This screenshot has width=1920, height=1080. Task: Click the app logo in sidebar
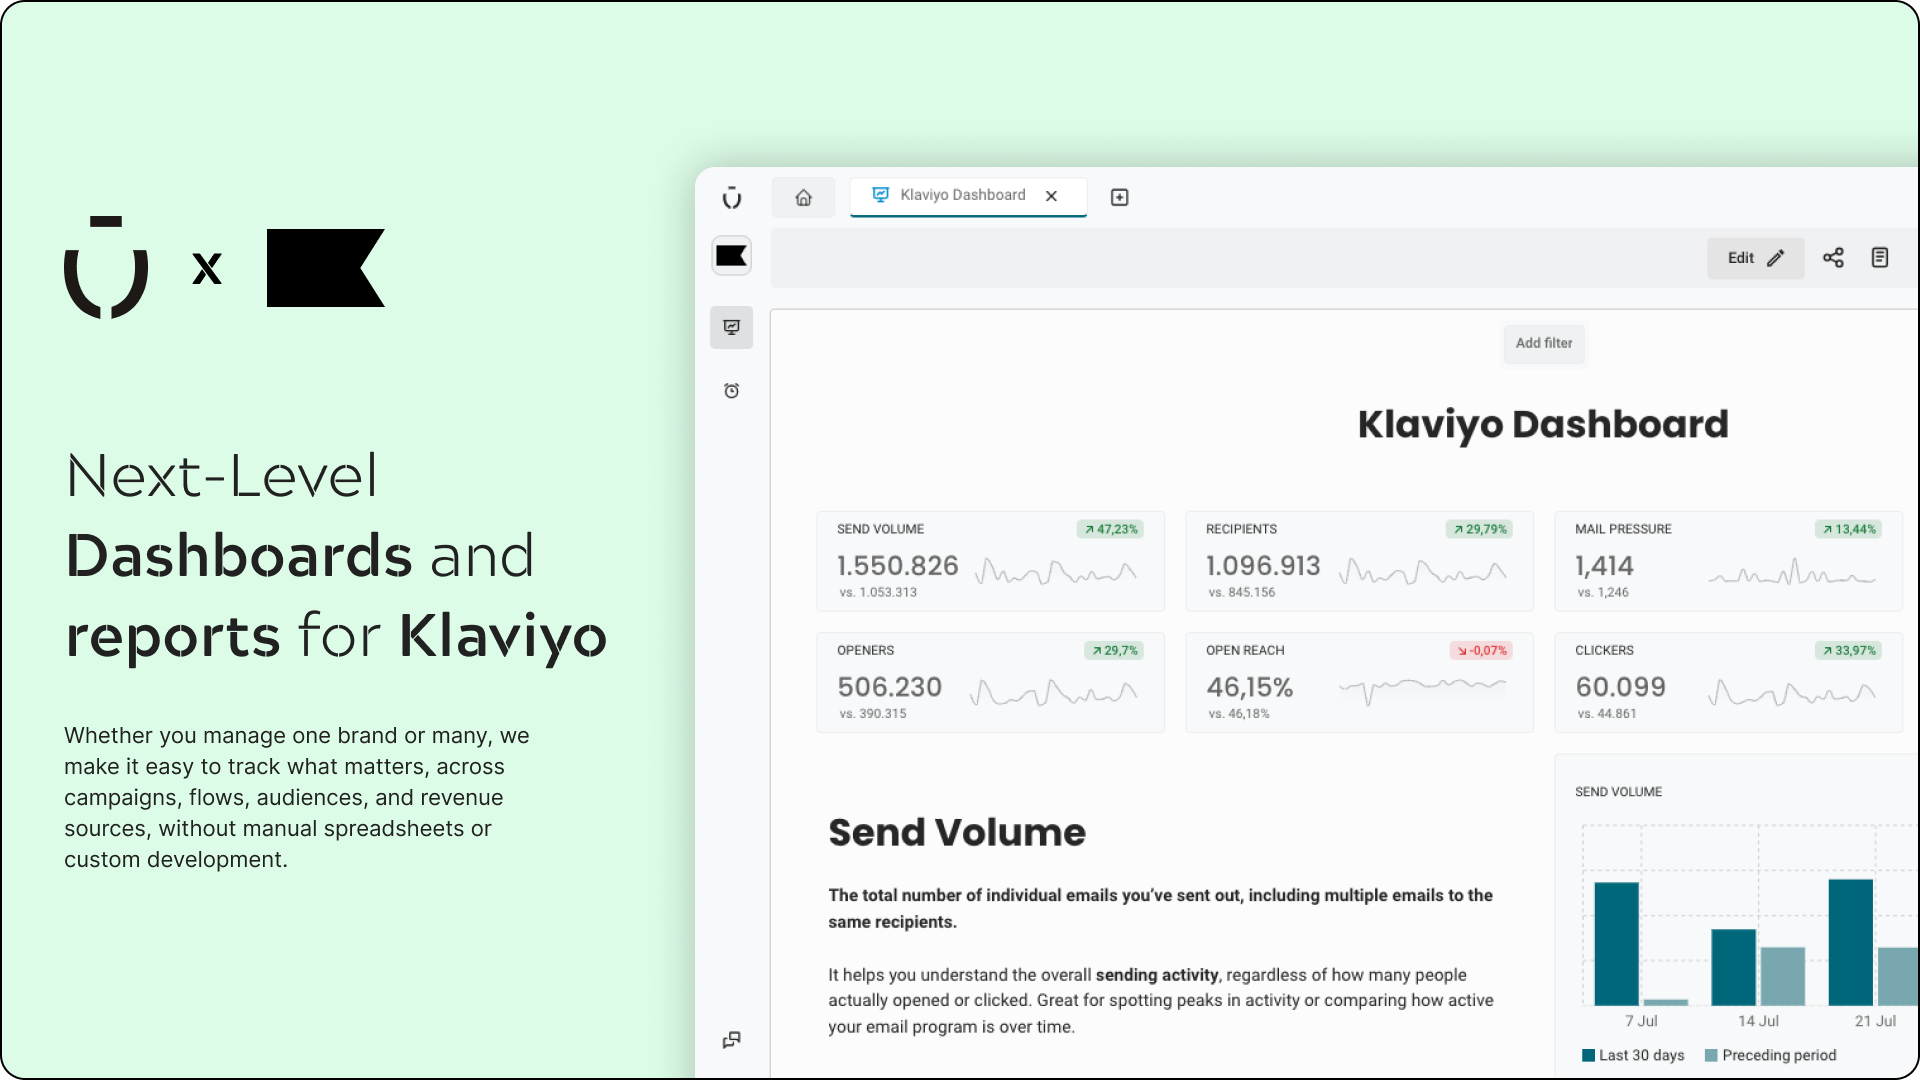coord(731,197)
